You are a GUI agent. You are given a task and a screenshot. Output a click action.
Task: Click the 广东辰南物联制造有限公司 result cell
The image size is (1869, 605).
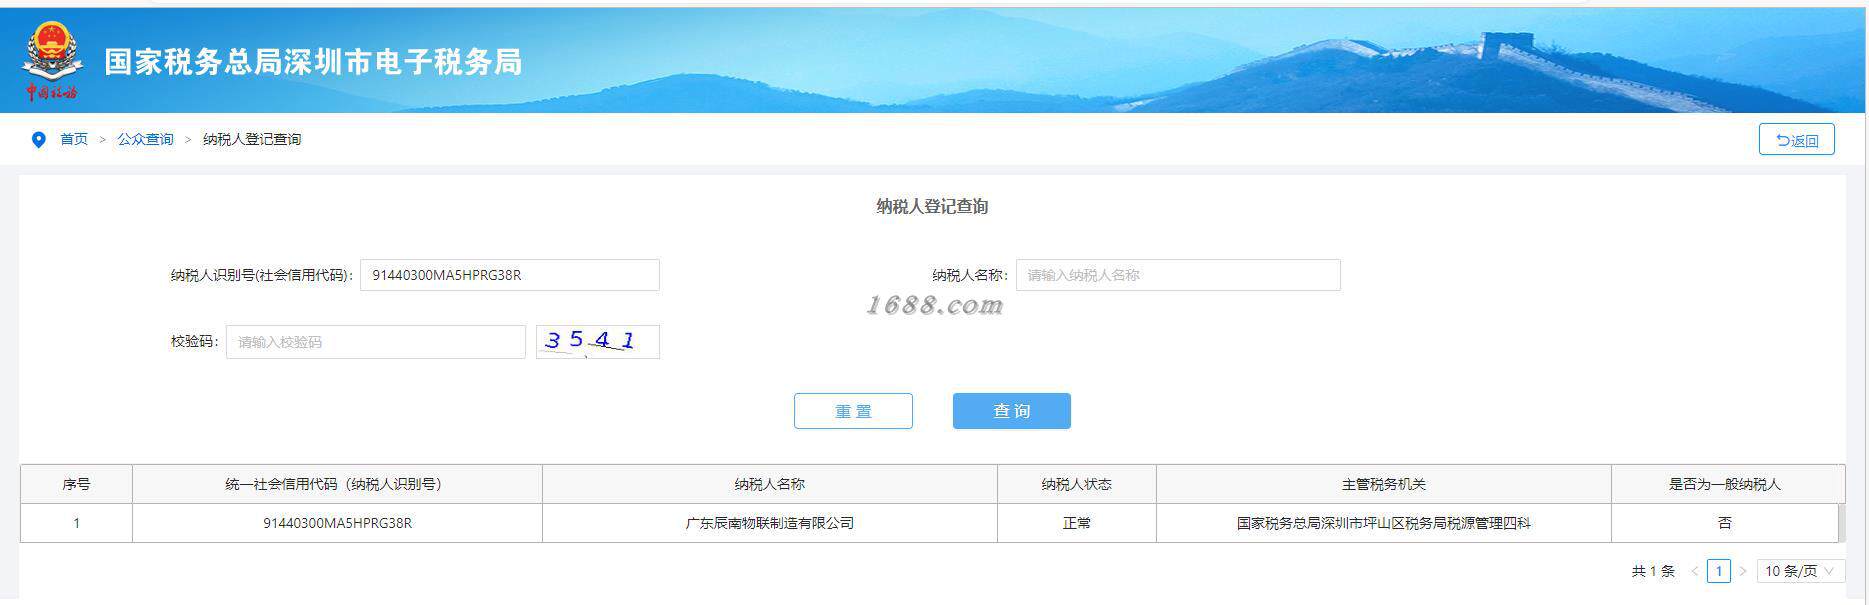pyautogui.click(x=770, y=523)
